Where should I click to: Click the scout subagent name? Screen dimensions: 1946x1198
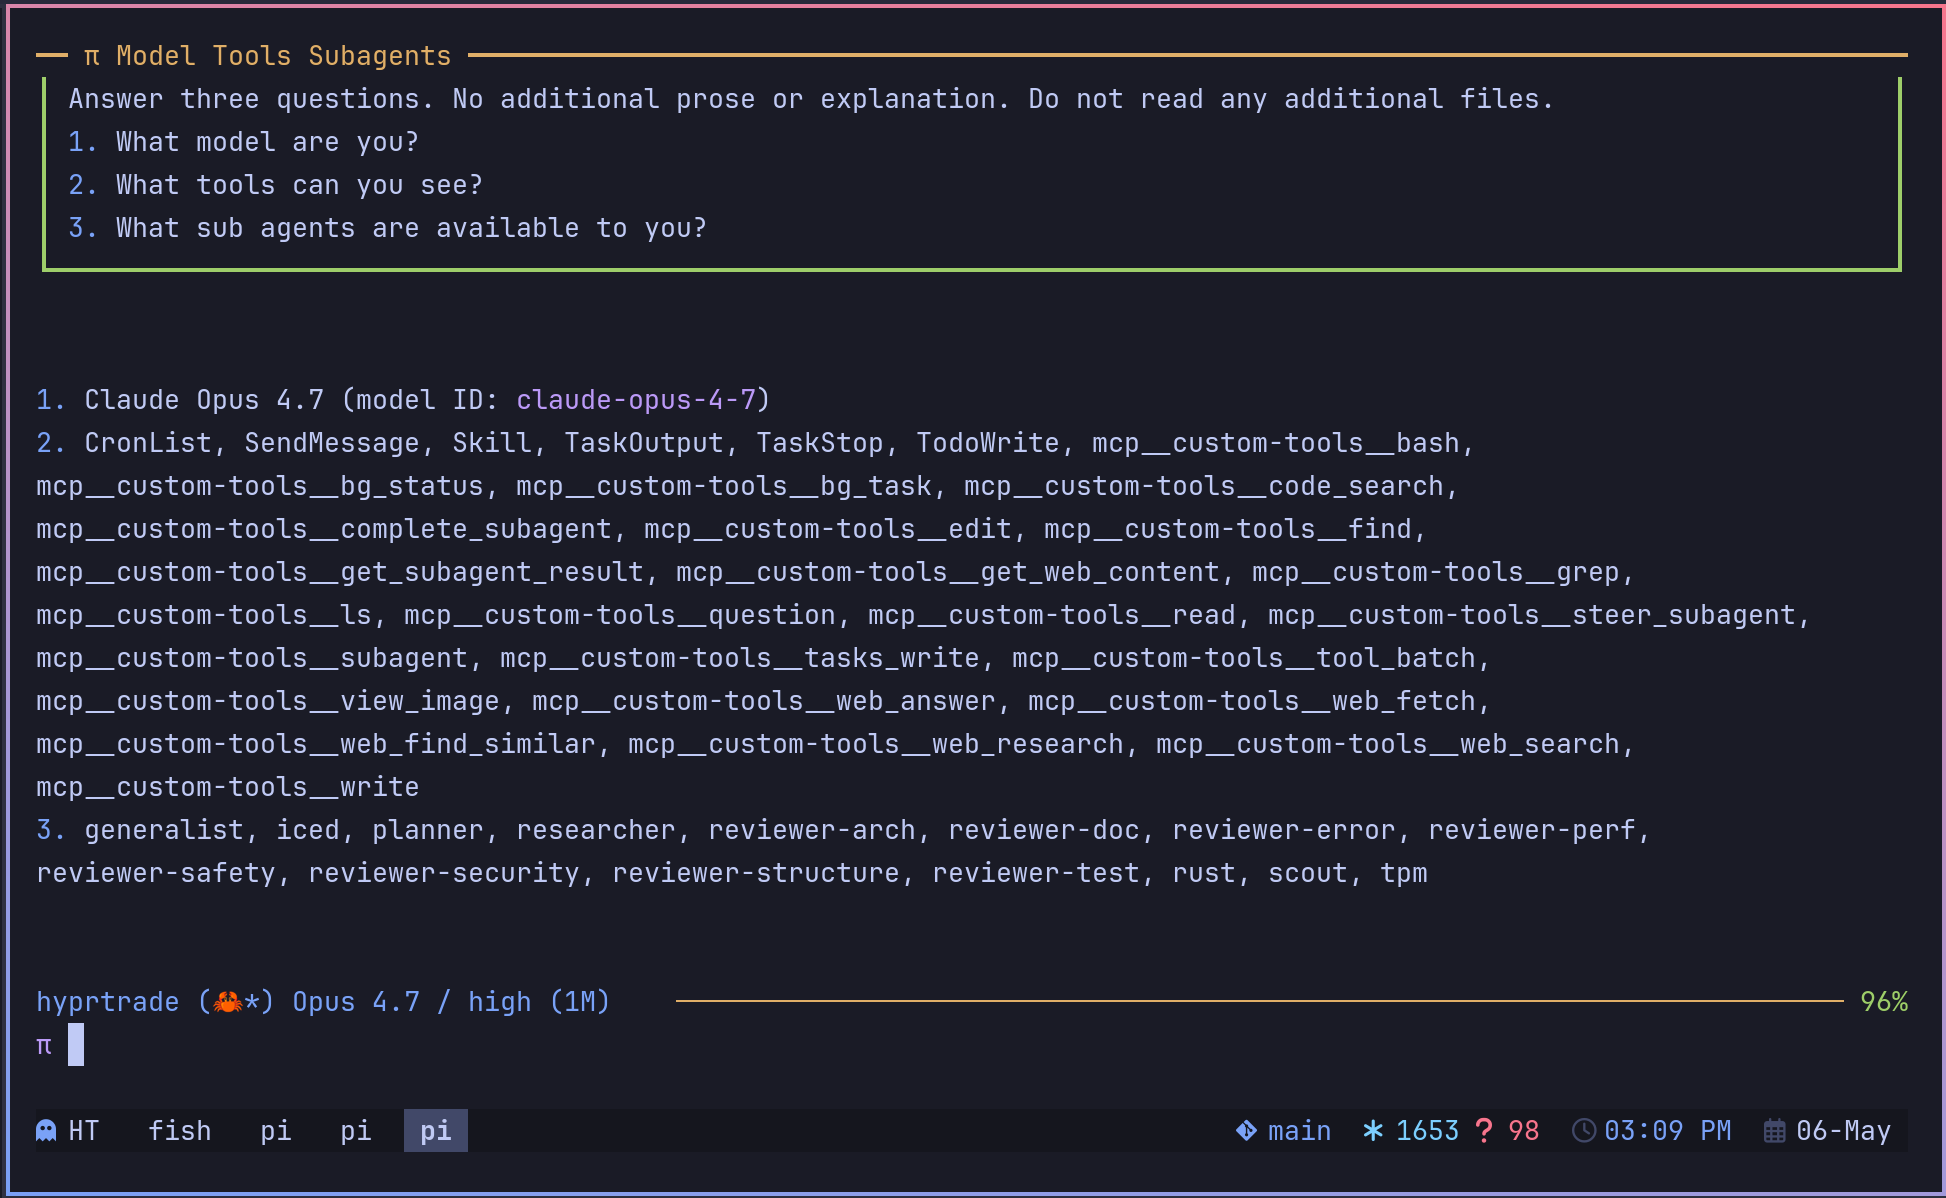click(x=1308, y=873)
